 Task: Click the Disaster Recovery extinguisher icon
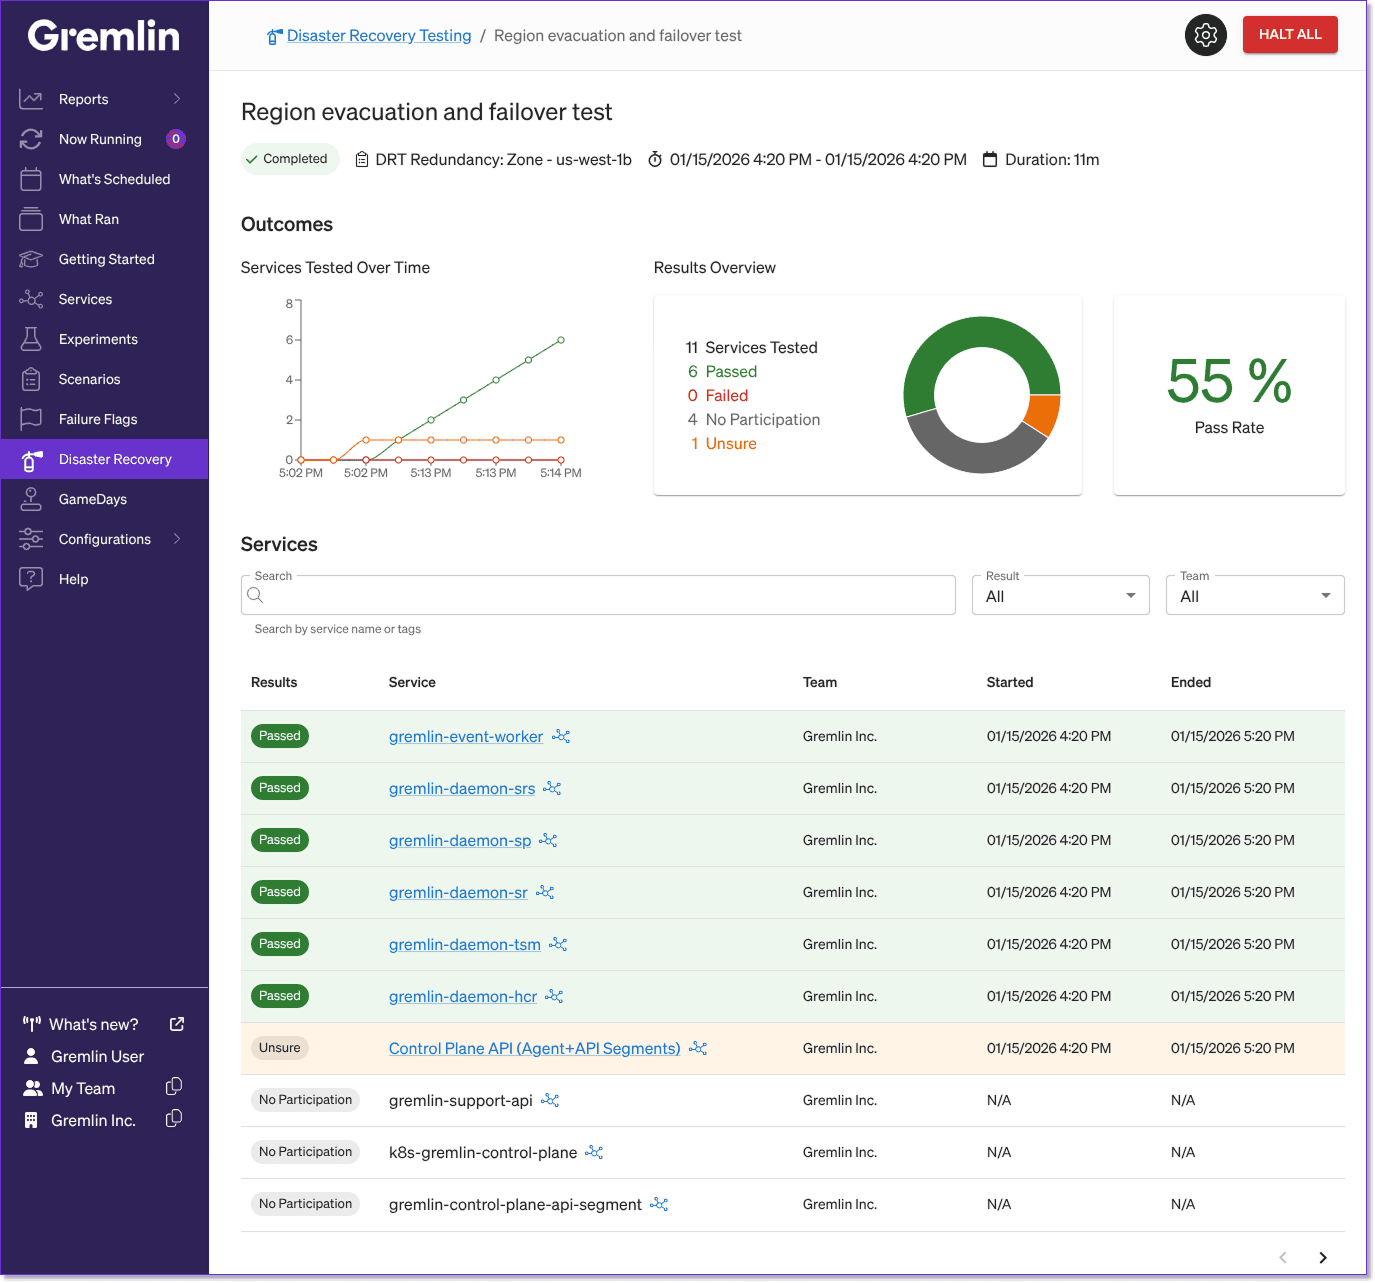click(31, 460)
